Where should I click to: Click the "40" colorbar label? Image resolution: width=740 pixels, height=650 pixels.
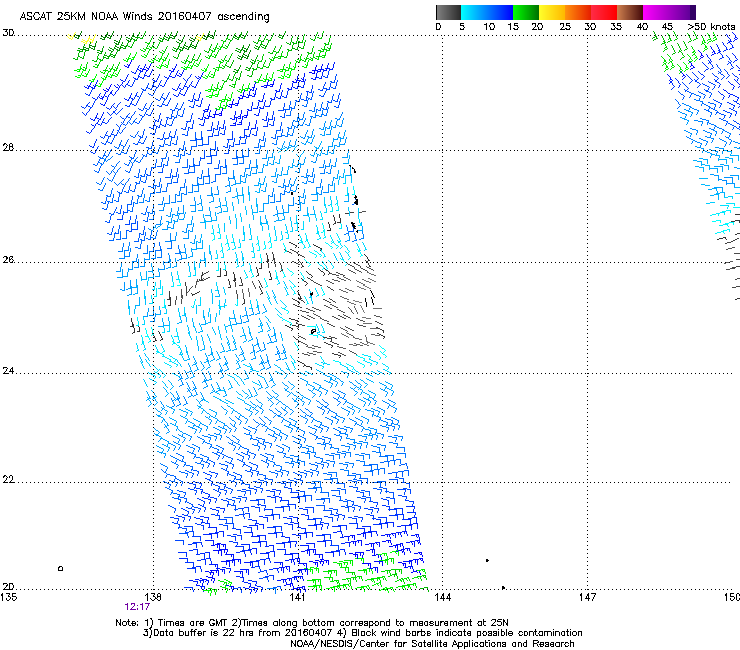642,27
